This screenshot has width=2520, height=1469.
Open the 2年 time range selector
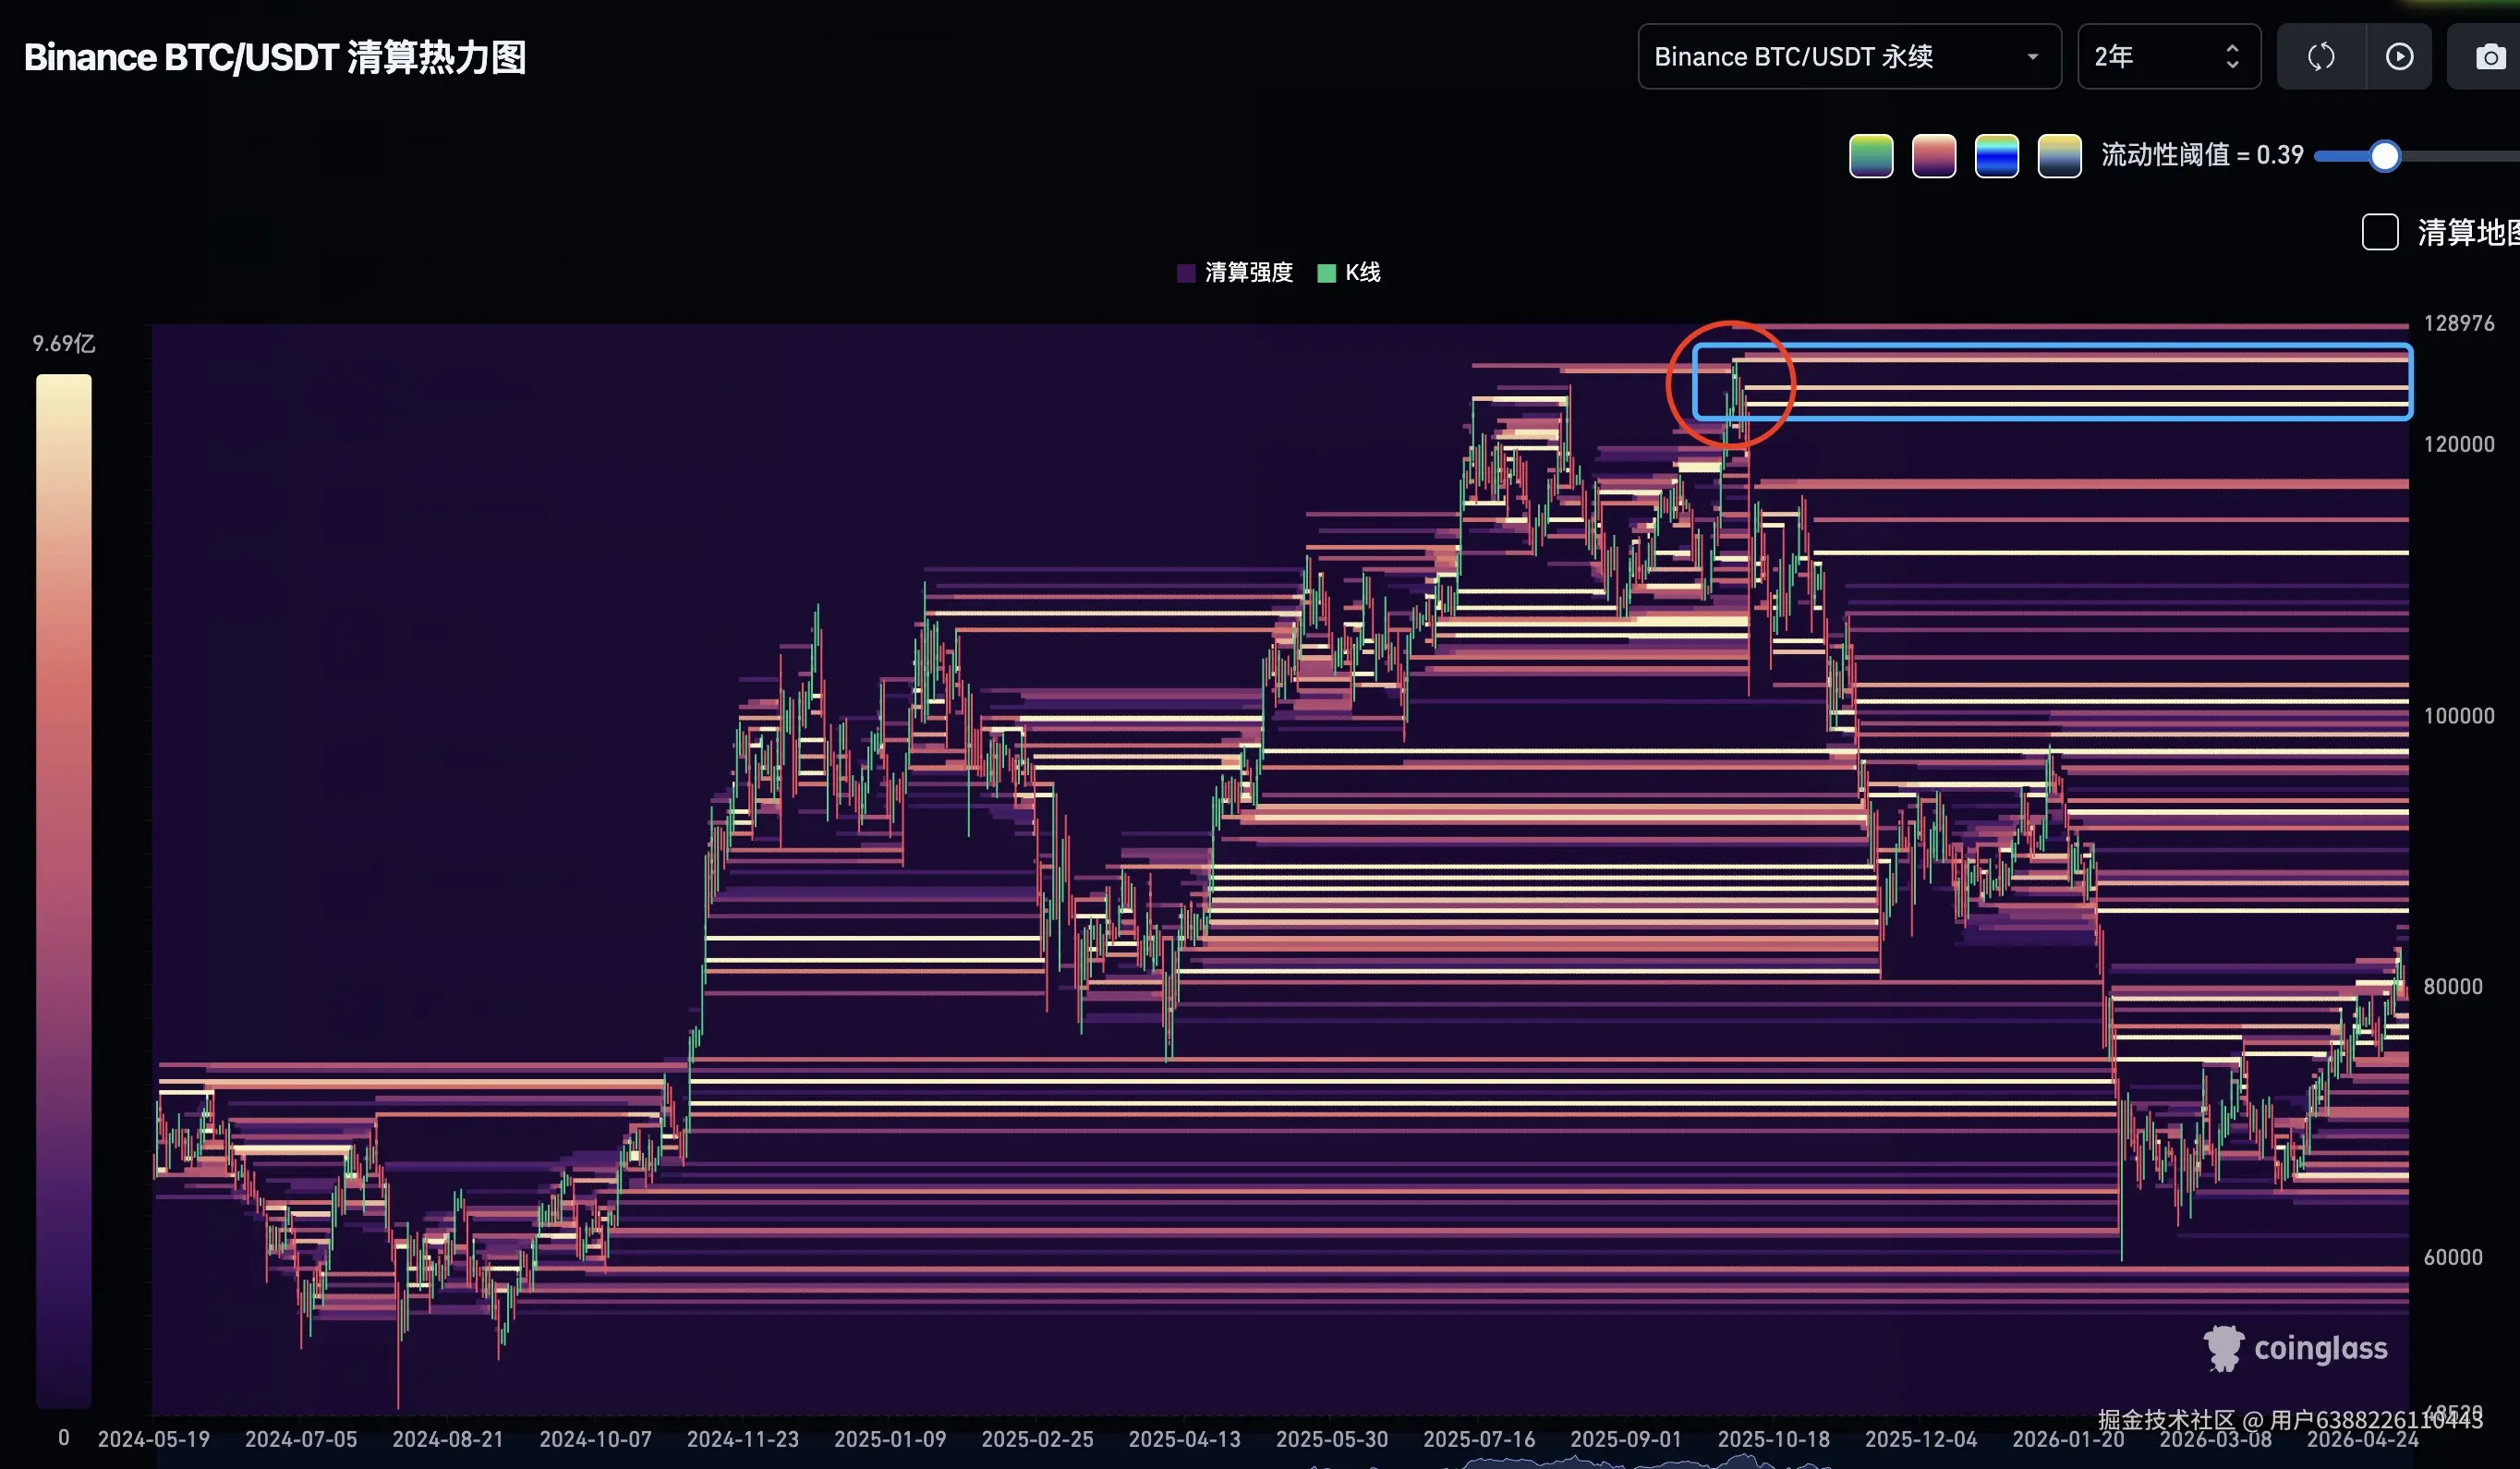pyautogui.click(x=2169, y=57)
